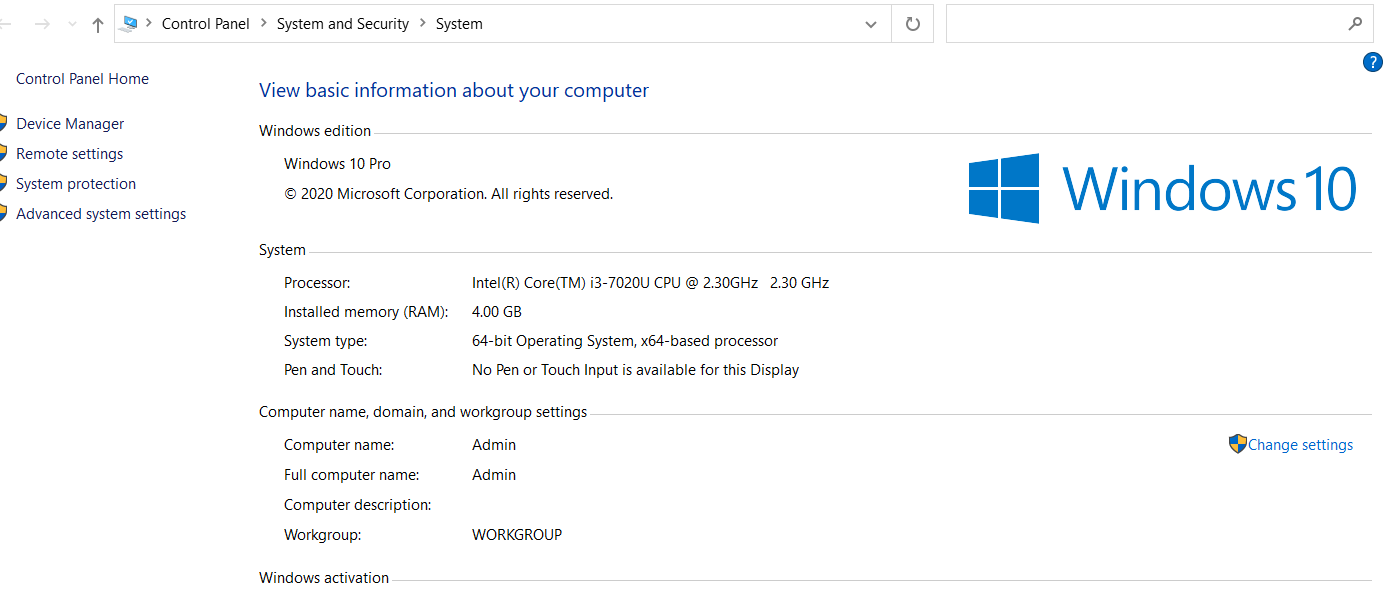Click the Full computer name label

pos(351,475)
